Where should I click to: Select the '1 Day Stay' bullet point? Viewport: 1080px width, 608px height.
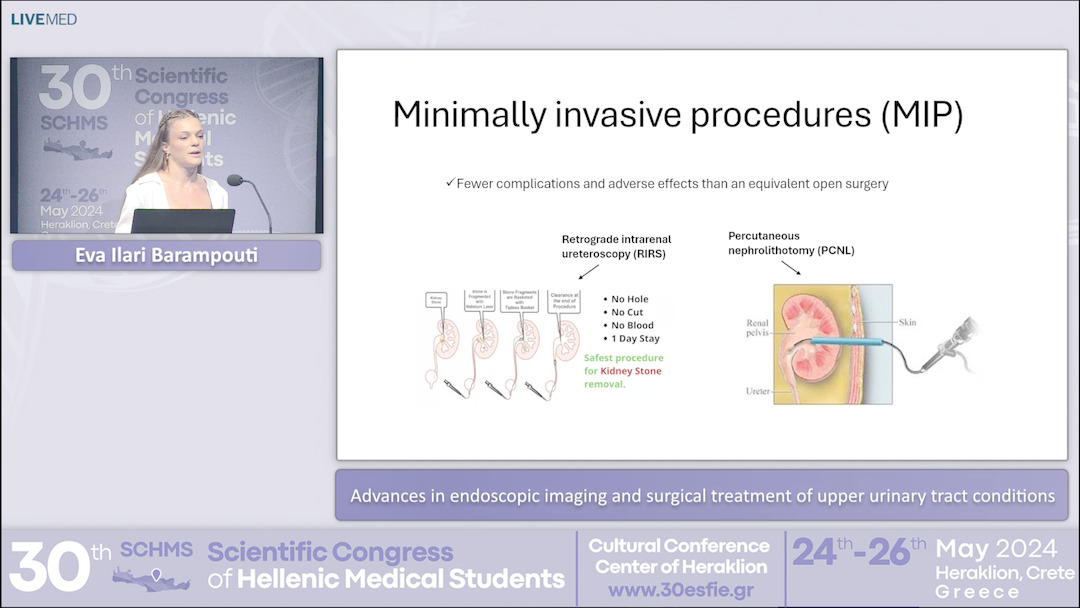636,339
